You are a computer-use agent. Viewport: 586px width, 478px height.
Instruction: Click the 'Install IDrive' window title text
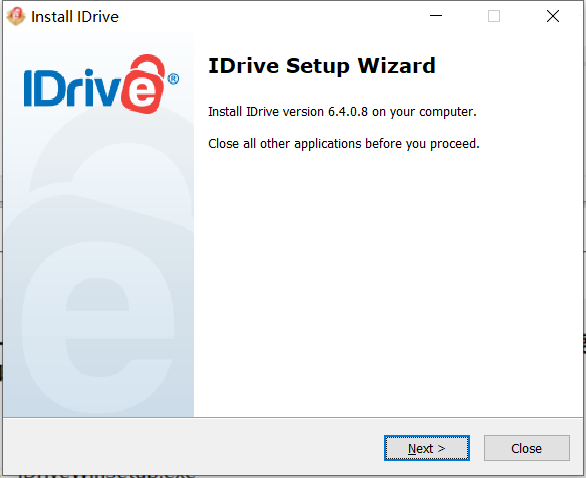(75, 17)
